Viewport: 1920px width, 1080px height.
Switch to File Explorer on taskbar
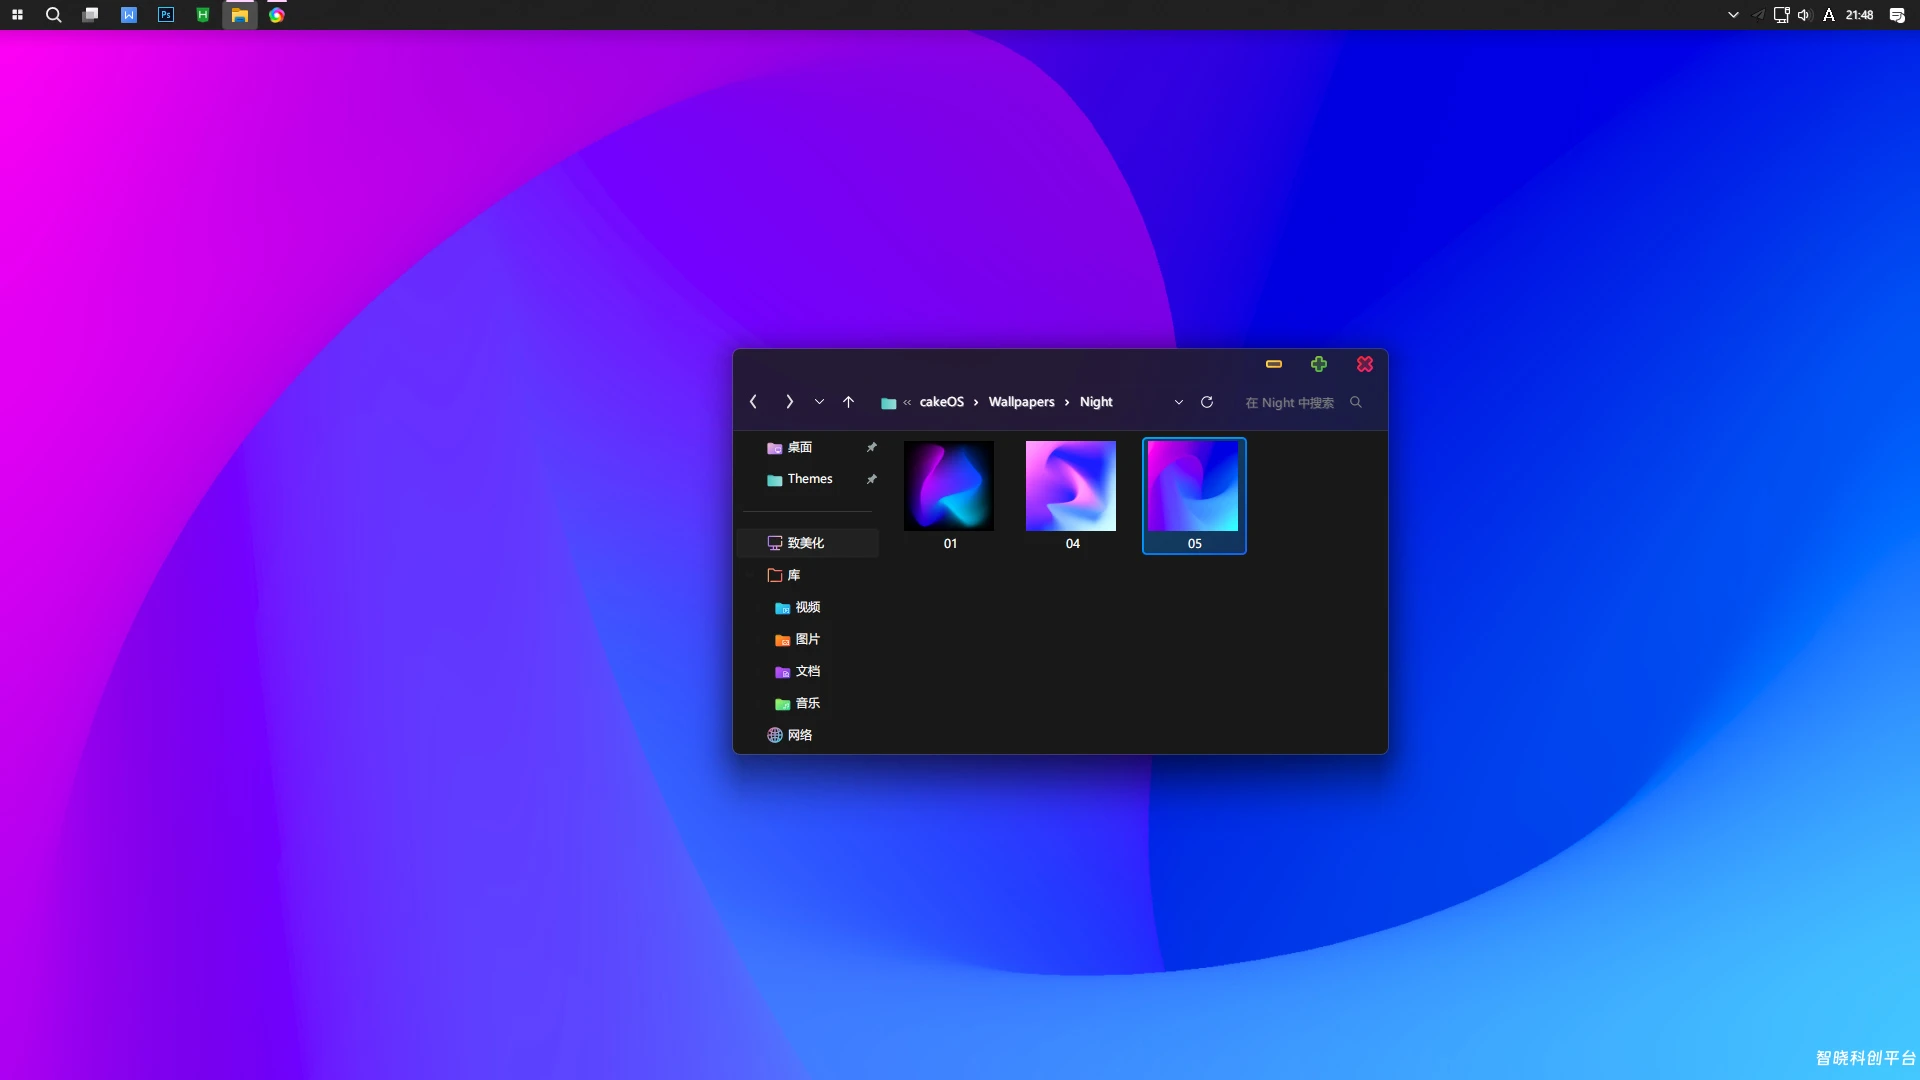240,15
